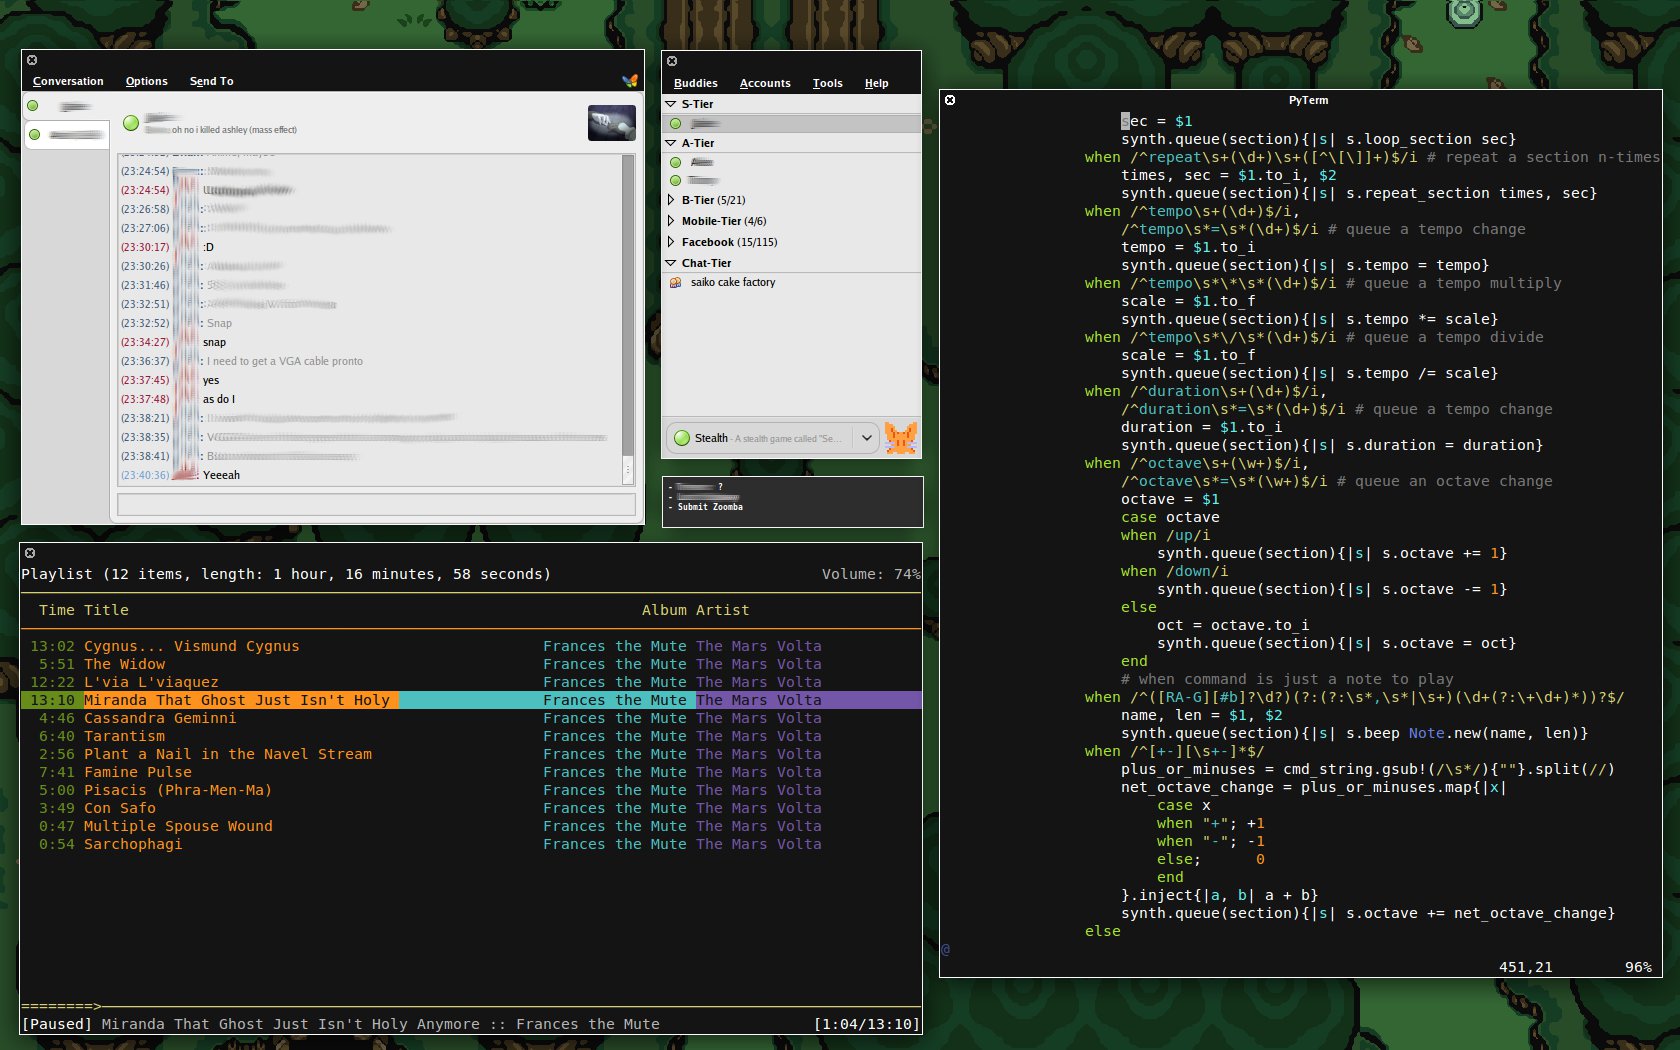Image resolution: width=1680 pixels, height=1050 pixels.
Task: Expand the Facebook (15/115) group
Action: (x=671, y=242)
